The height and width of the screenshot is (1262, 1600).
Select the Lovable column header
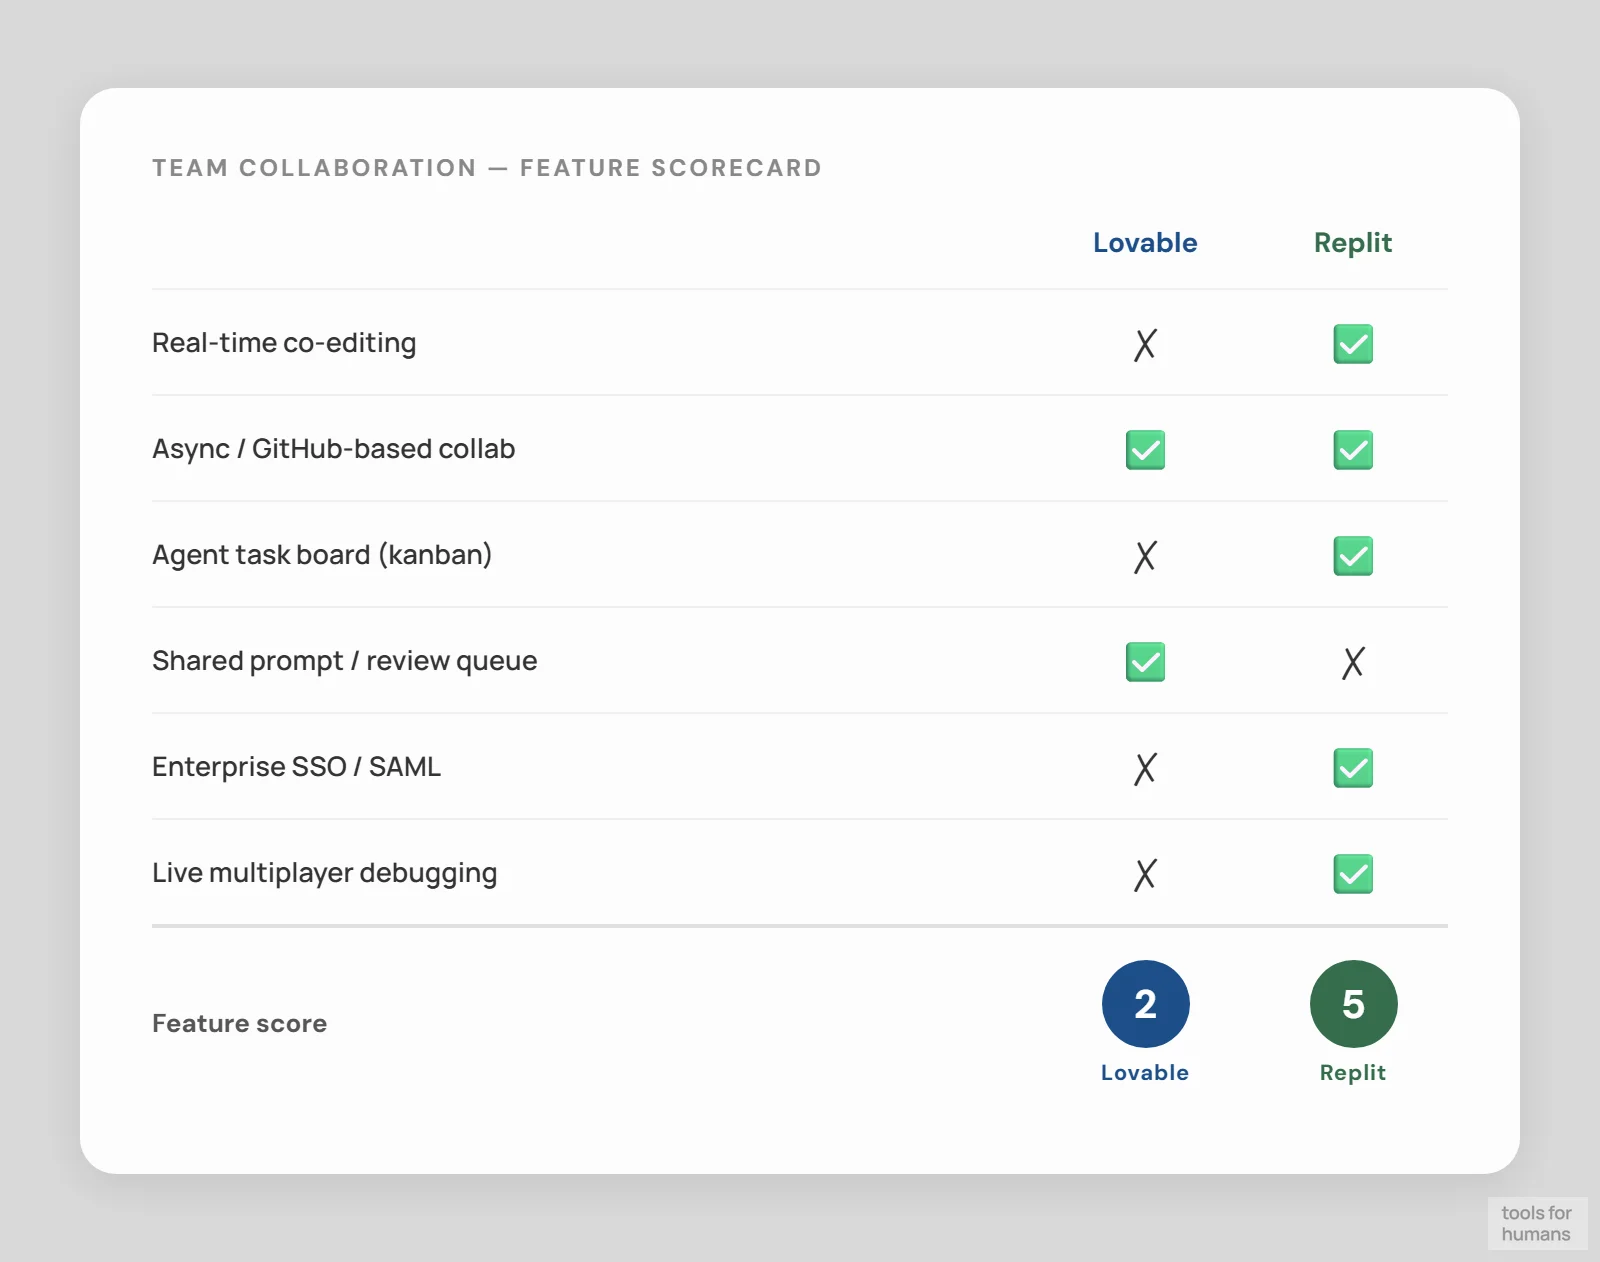coord(1145,243)
